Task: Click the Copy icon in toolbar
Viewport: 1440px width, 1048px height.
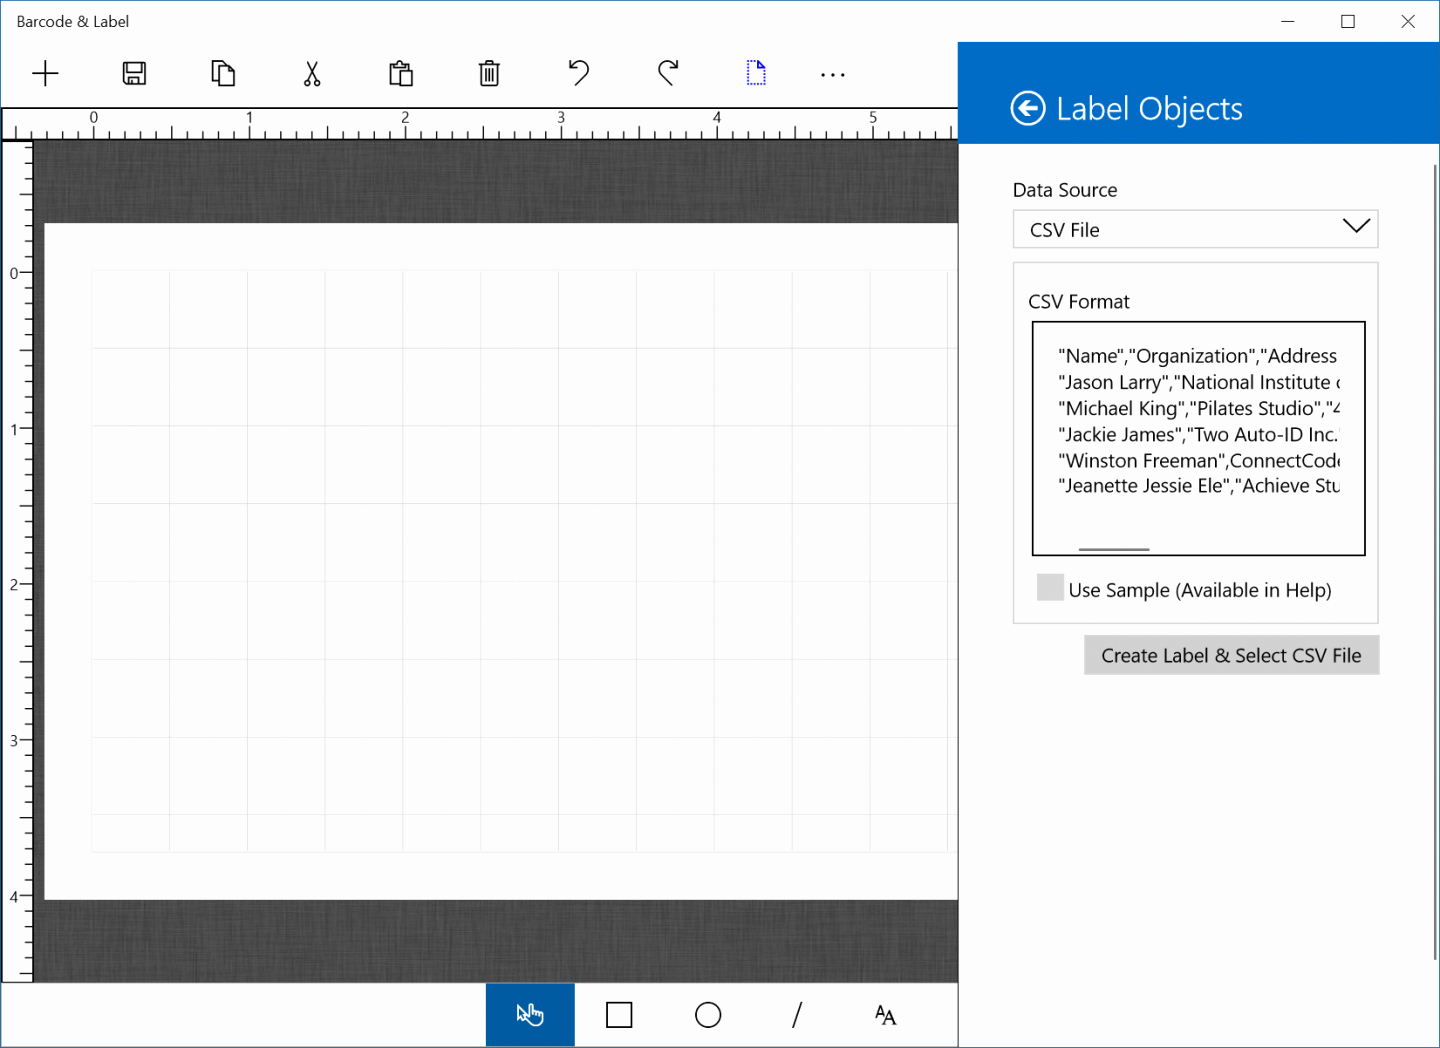Action: click(223, 73)
